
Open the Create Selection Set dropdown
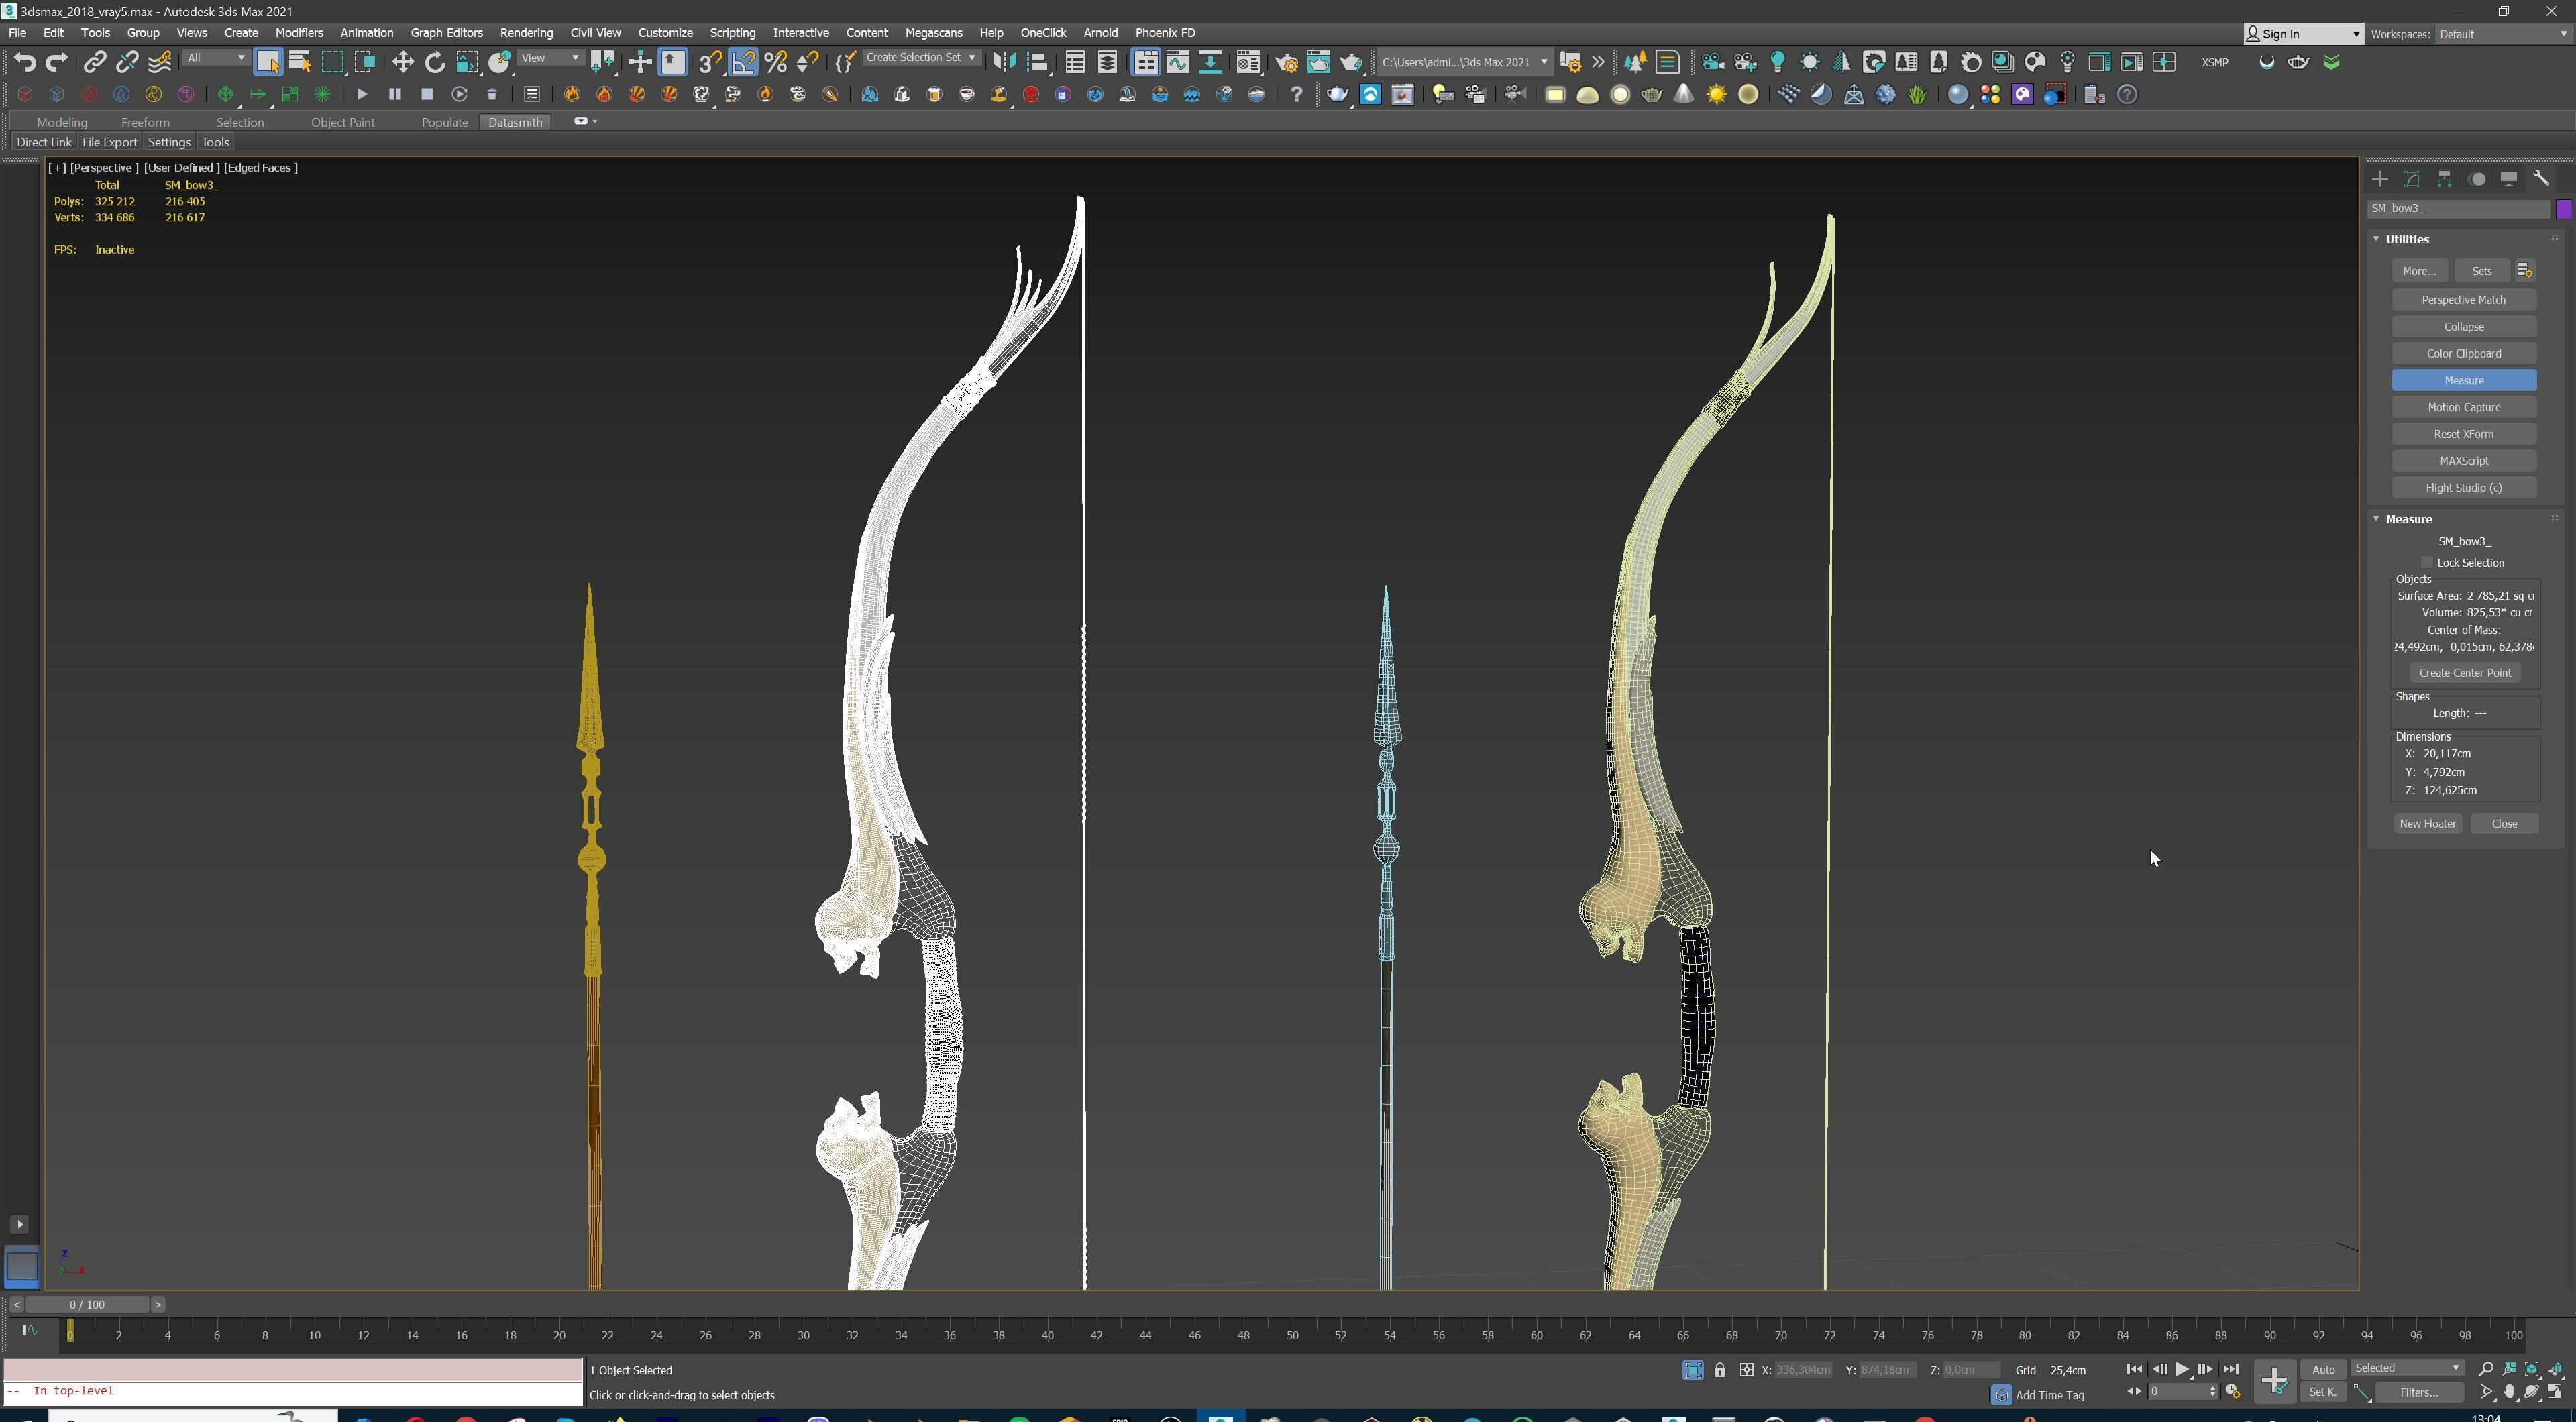tap(920, 58)
